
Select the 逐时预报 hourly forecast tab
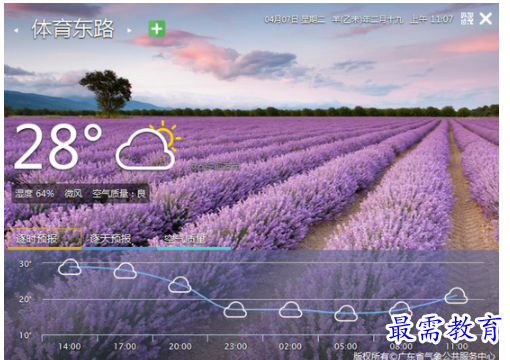[45, 239]
